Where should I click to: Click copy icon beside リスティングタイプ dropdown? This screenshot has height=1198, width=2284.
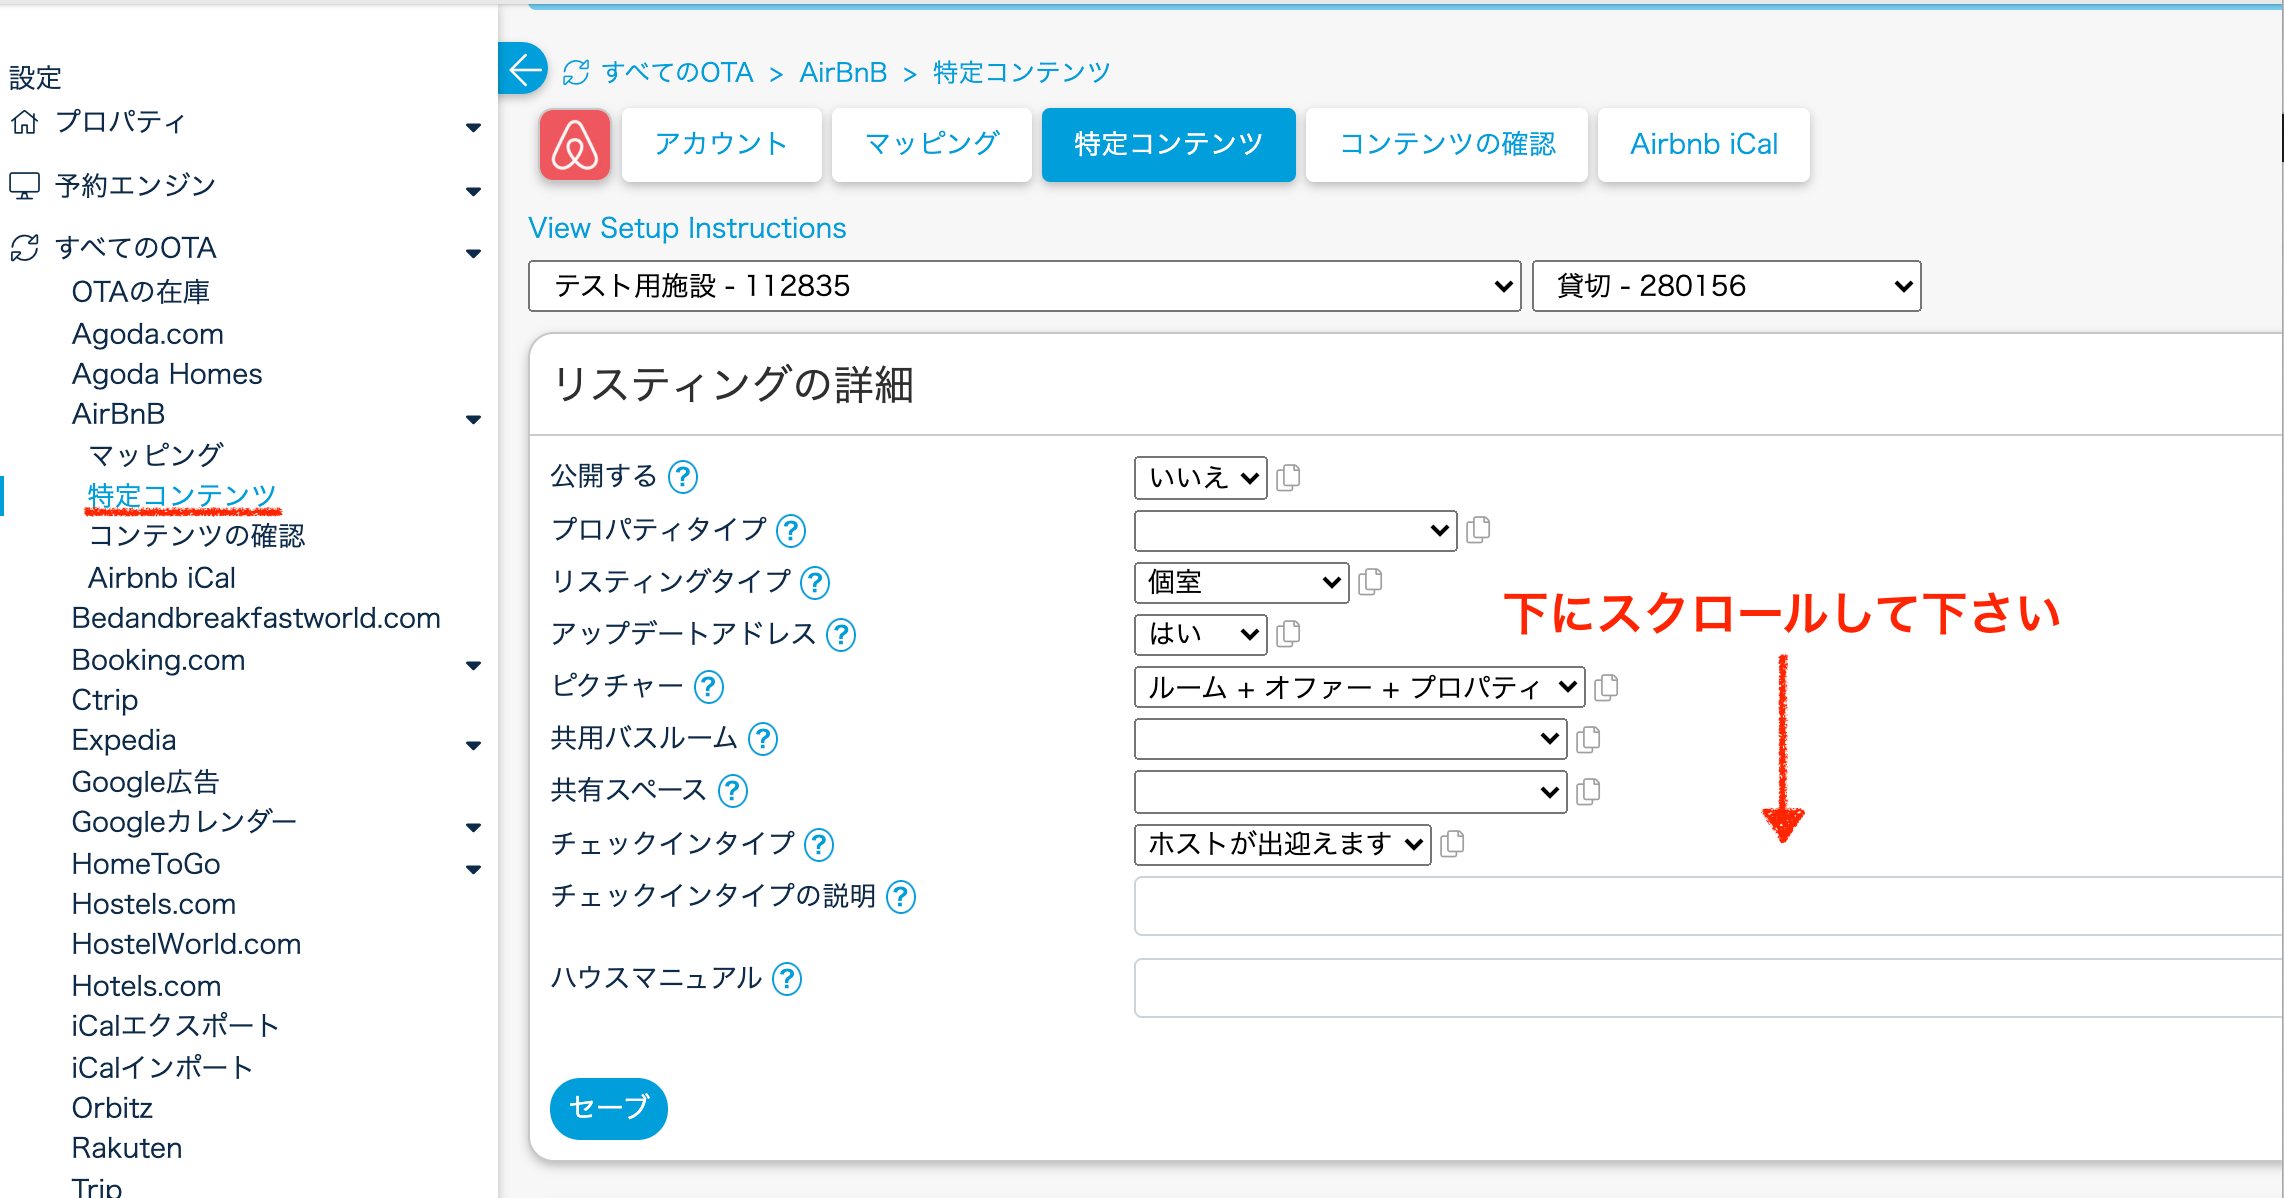(1371, 582)
